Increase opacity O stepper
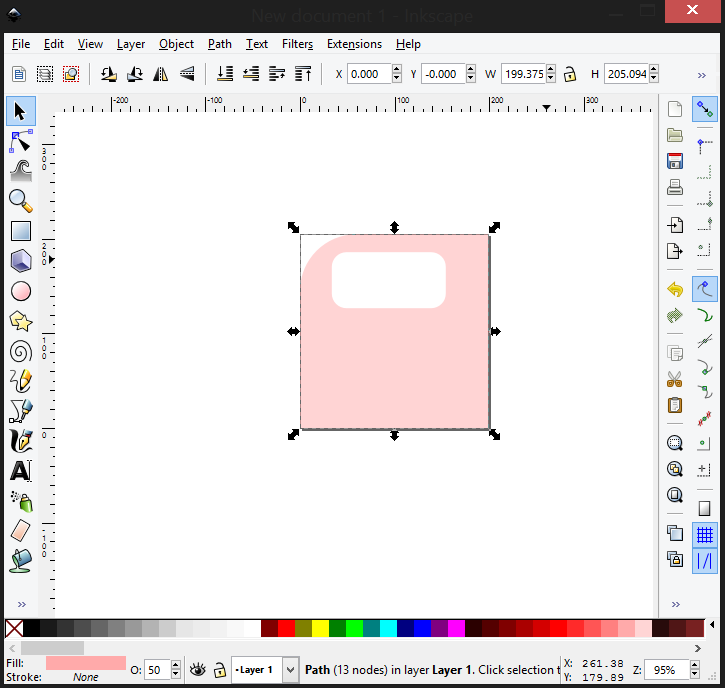This screenshot has height=688, width=725. 176,665
